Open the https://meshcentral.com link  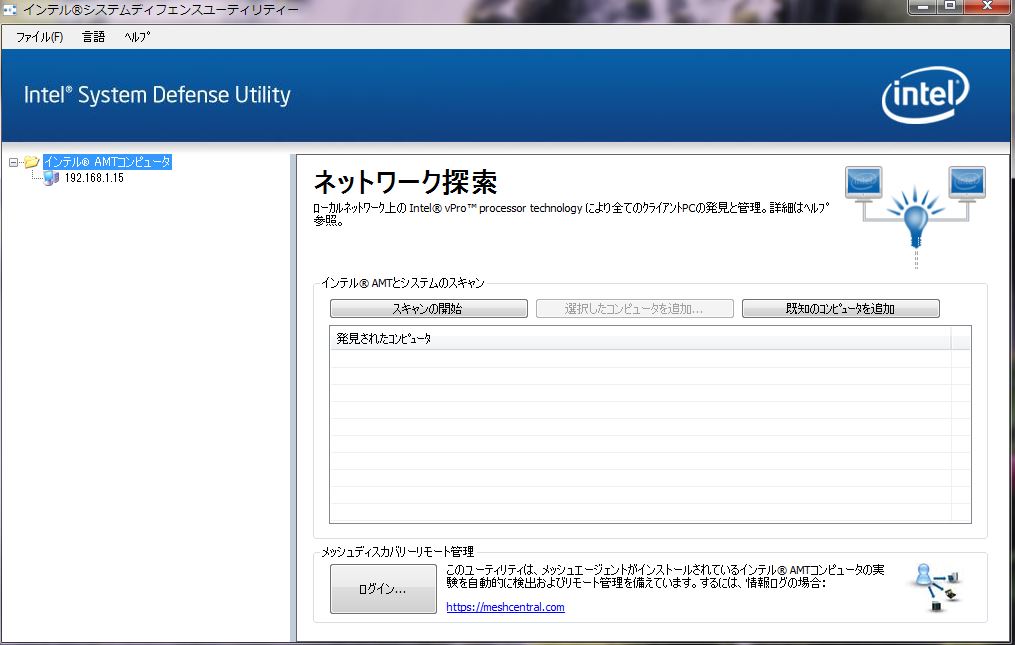click(505, 607)
